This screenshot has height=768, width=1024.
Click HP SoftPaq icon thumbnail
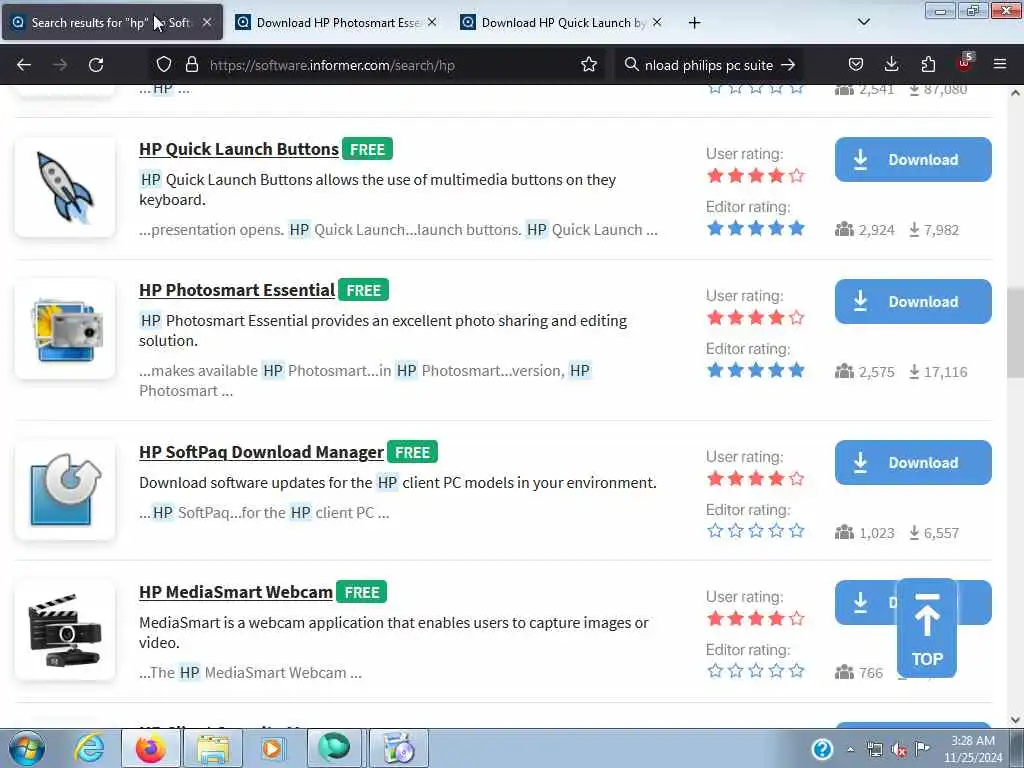(65, 490)
